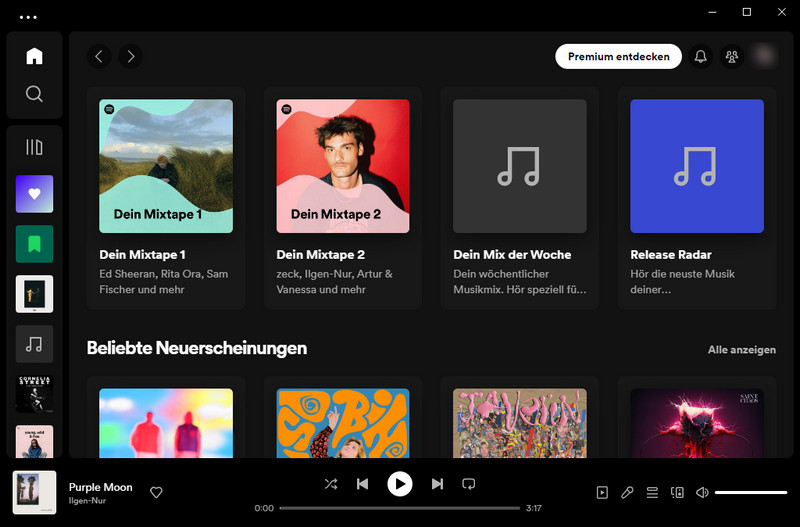
Task: Click the Dein Mixtape 1 title
Action: [x=142, y=255]
